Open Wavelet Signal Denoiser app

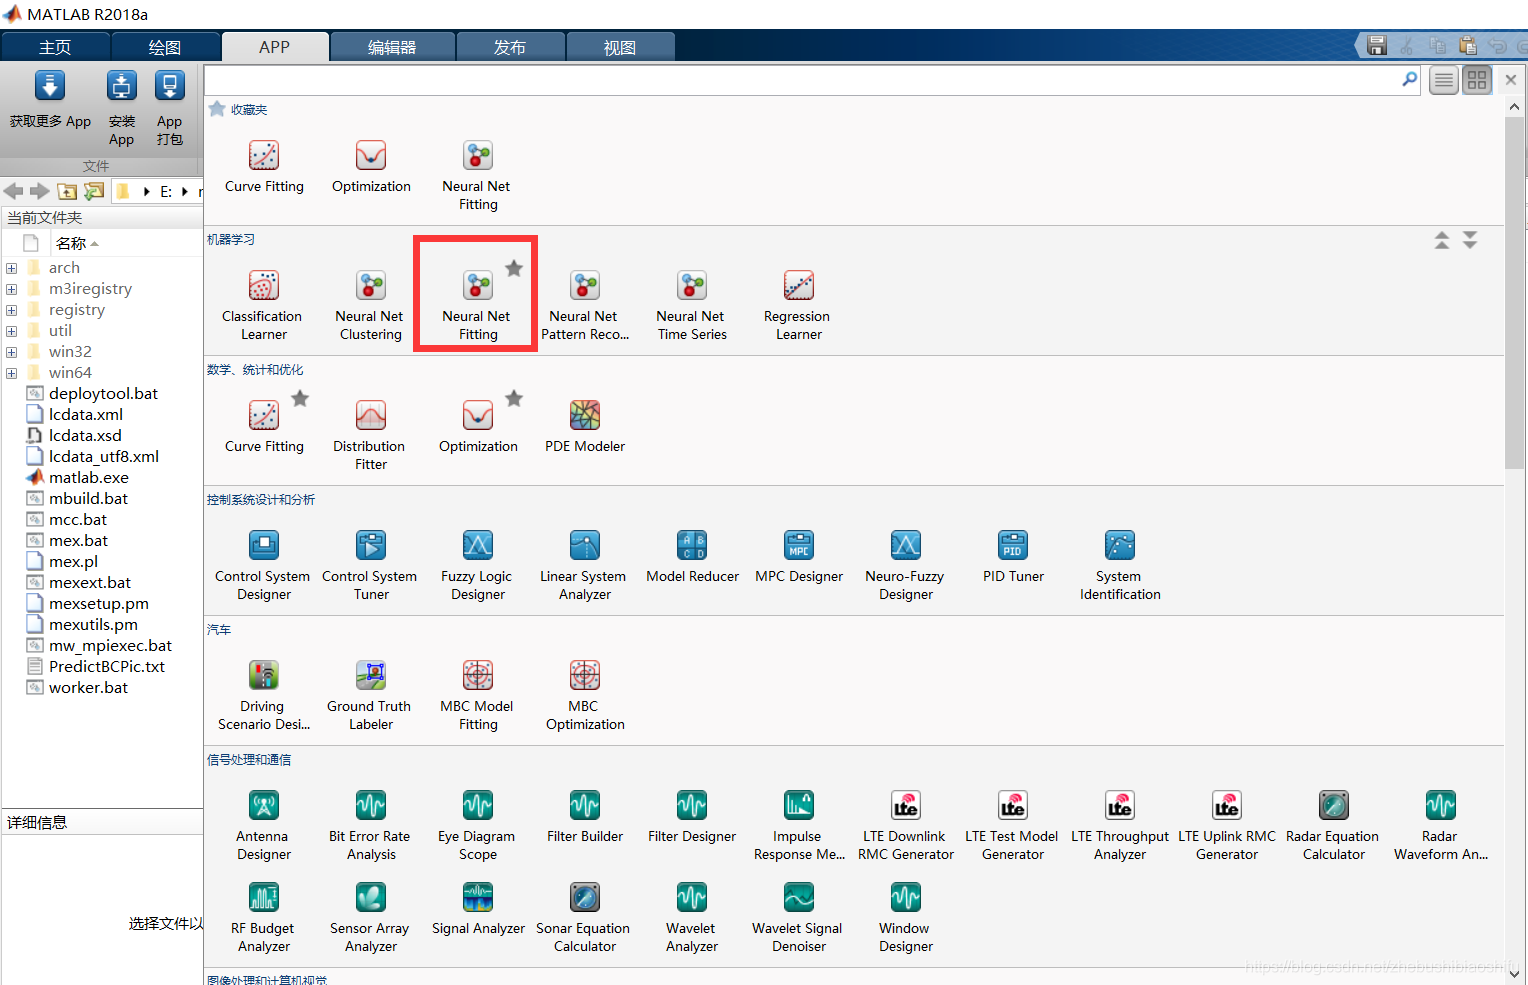point(798,917)
